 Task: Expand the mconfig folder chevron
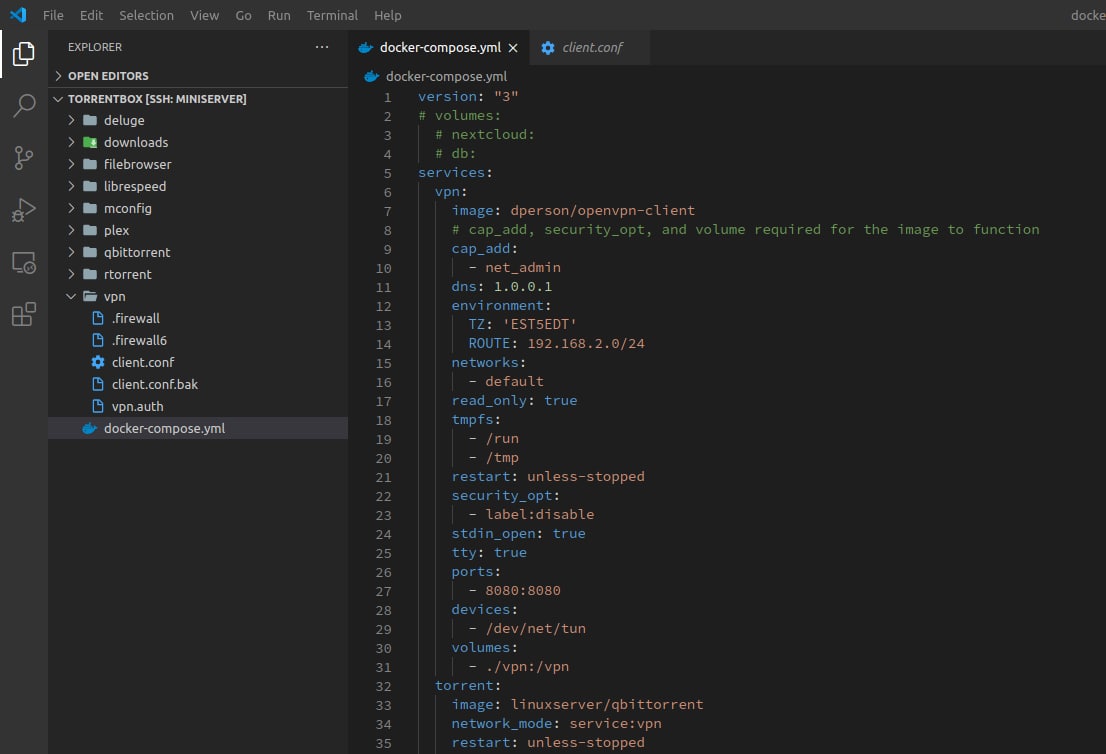pos(71,208)
